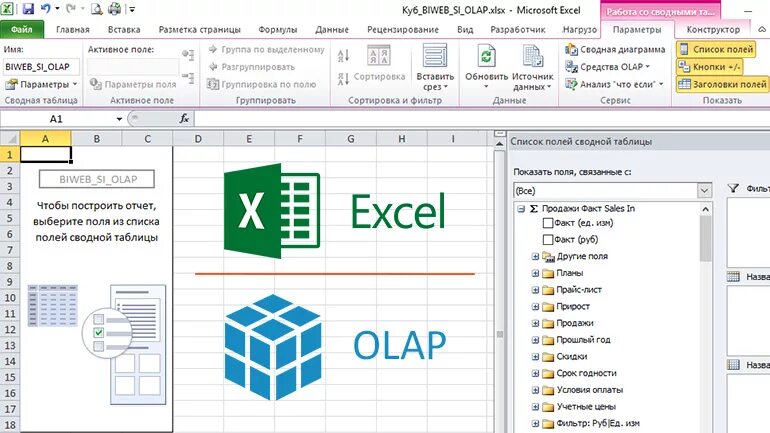Switch to the Формулы tab
The width and height of the screenshot is (770, 433).
tap(277, 29)
